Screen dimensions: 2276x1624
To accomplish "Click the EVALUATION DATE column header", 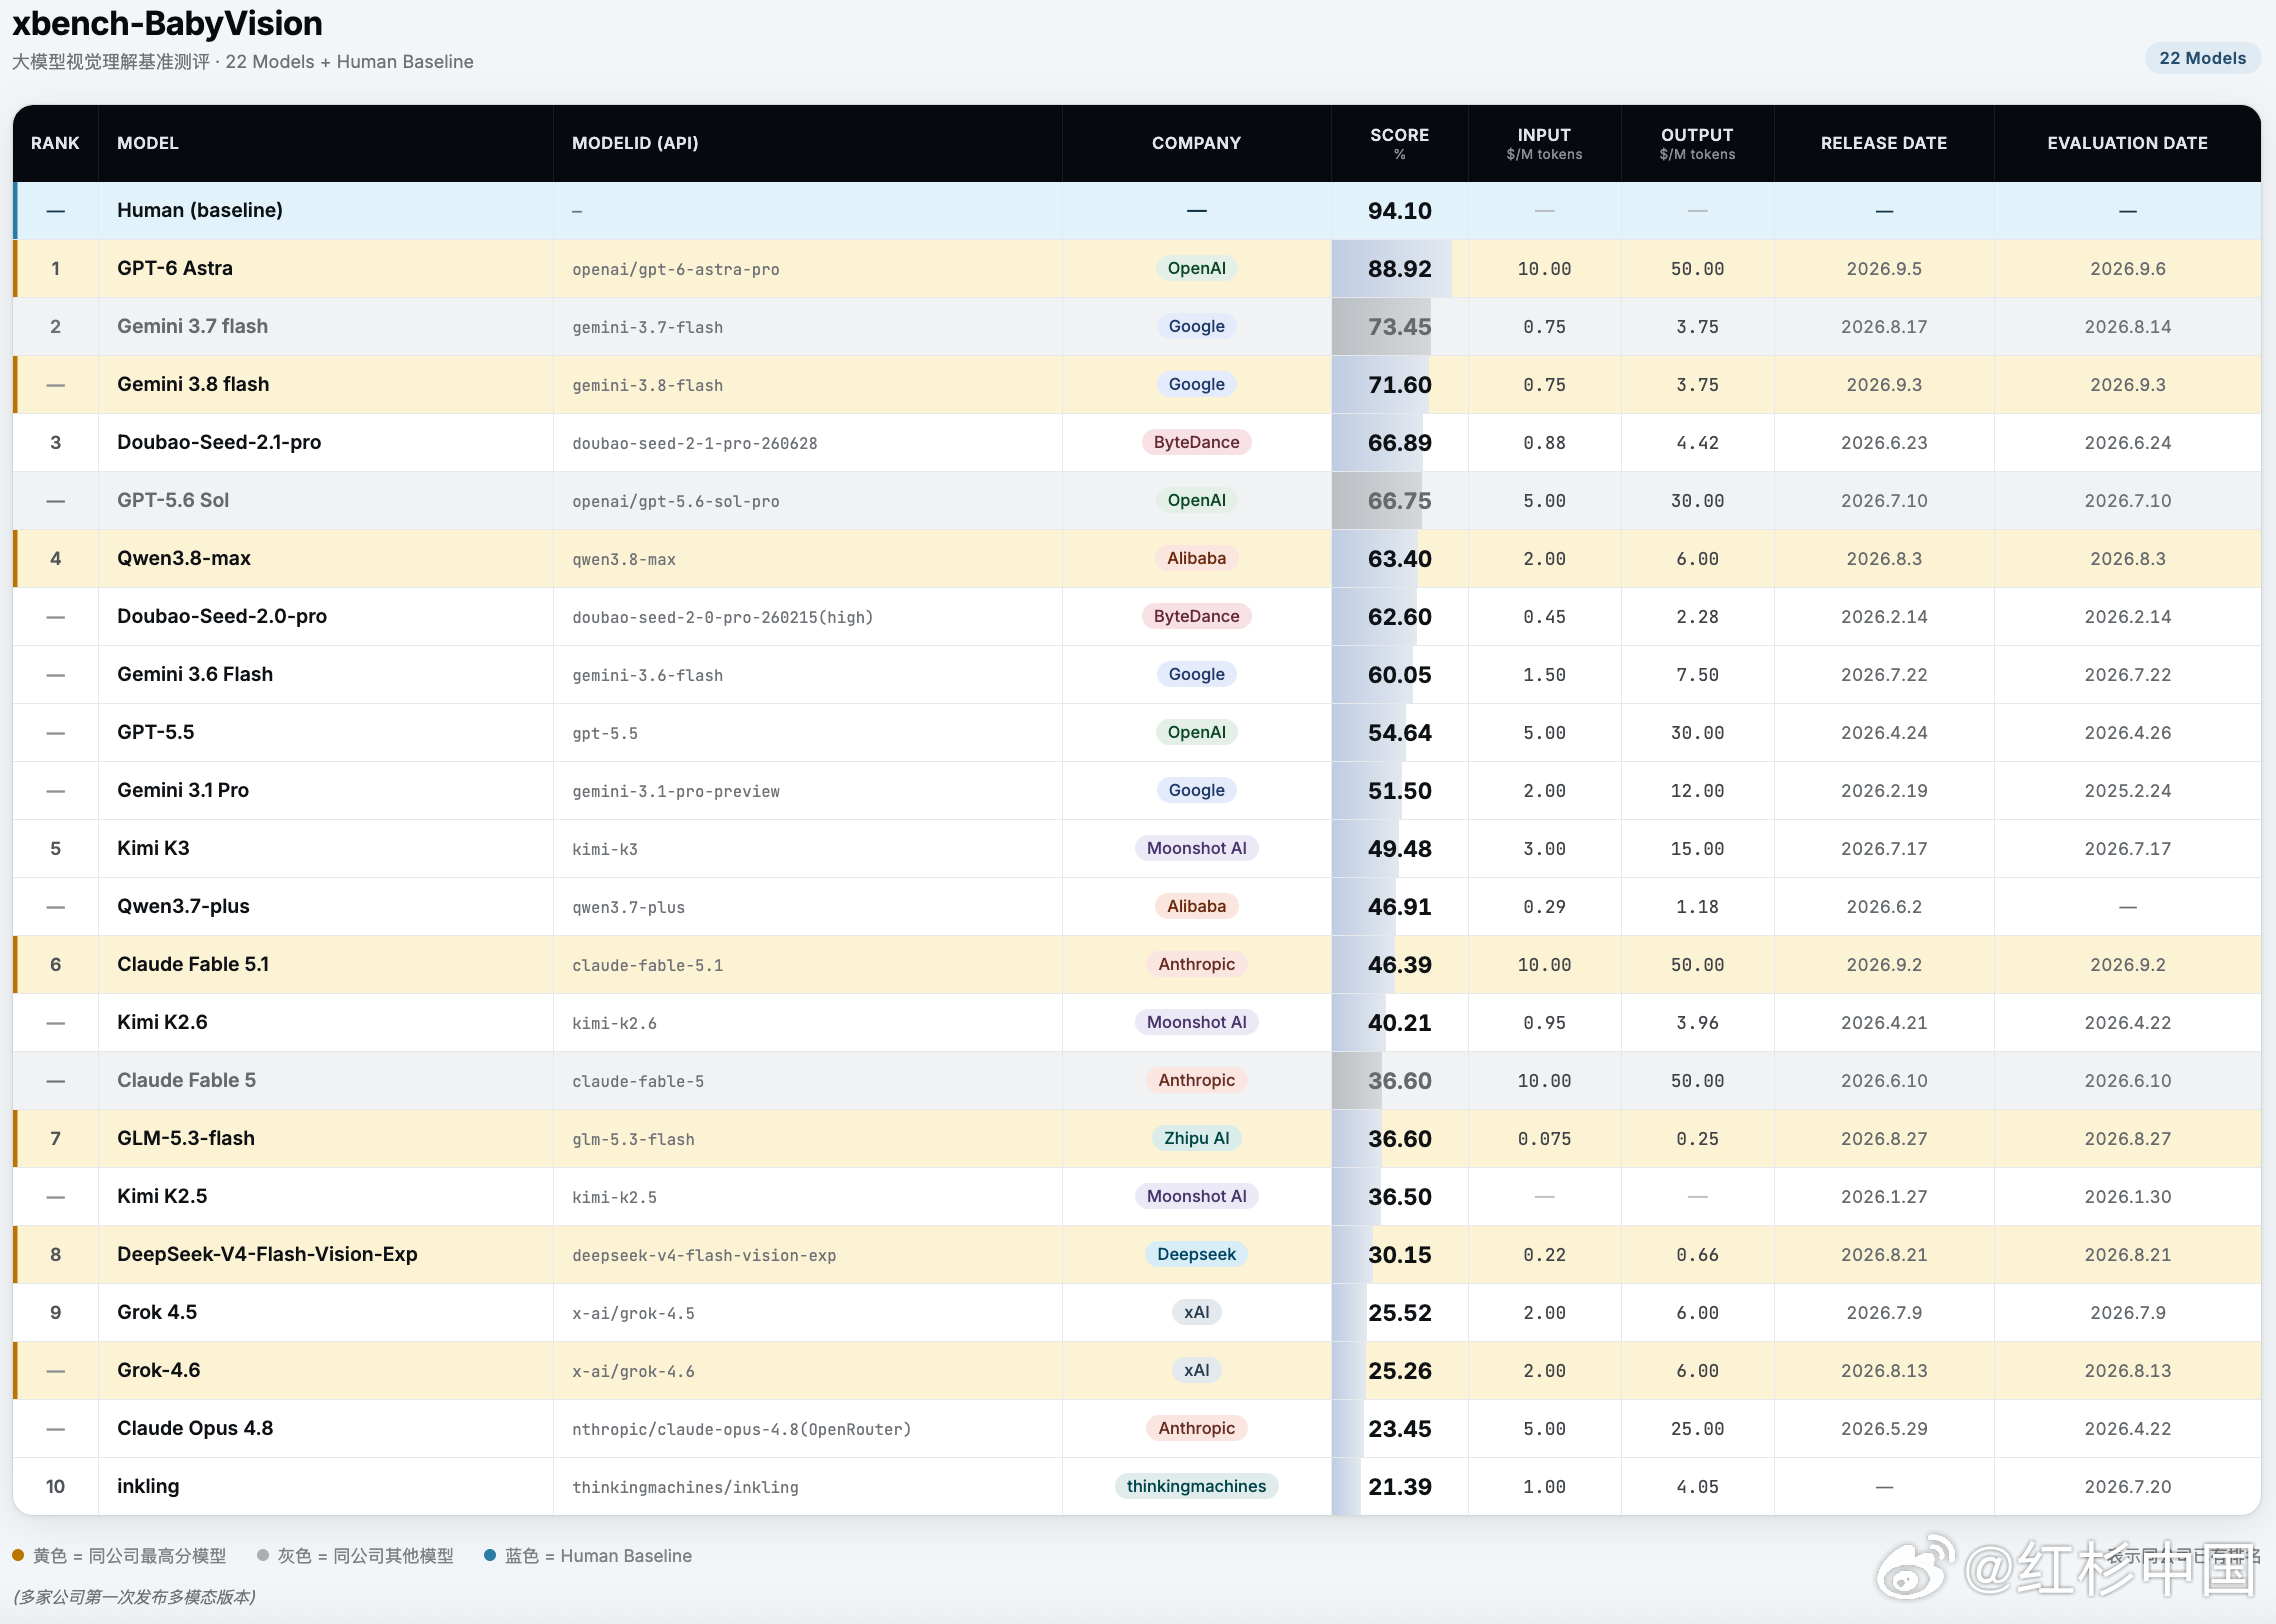I will click(2127, 143).
